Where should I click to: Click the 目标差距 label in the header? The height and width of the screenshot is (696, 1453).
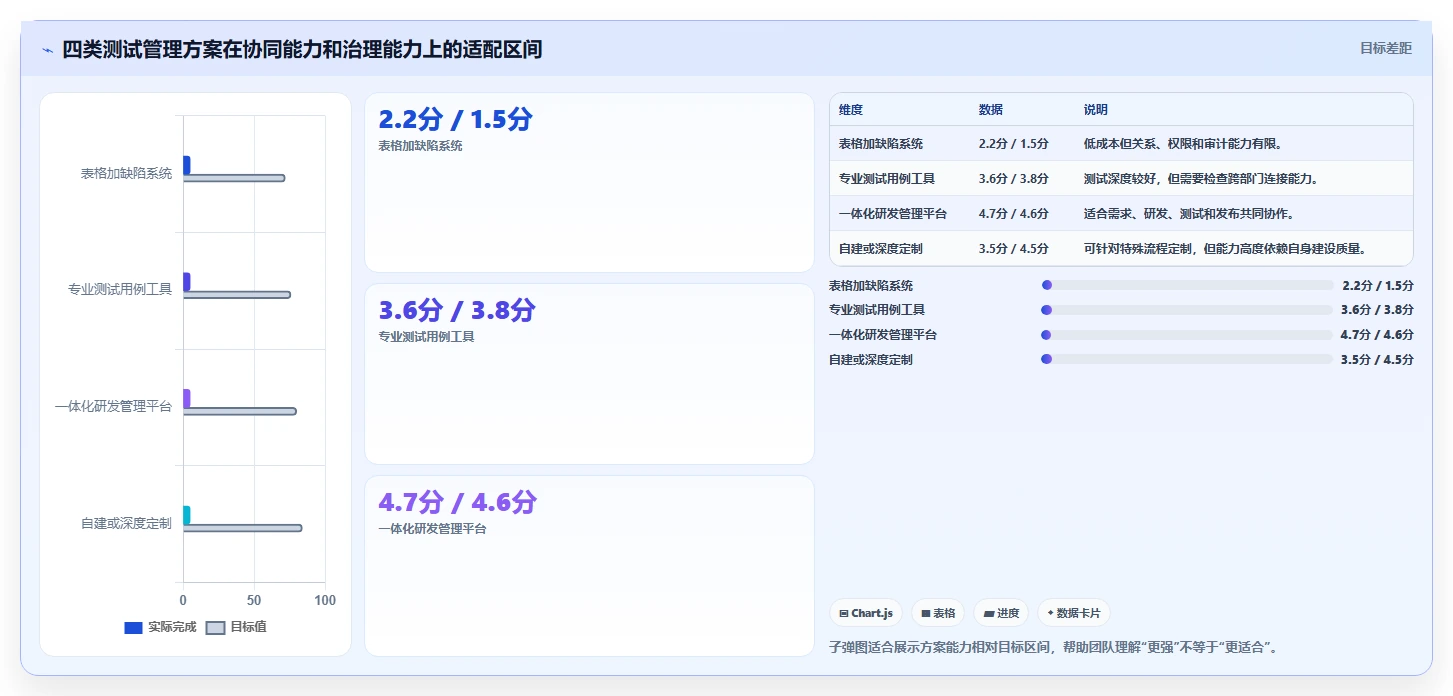click(1386, 48)
